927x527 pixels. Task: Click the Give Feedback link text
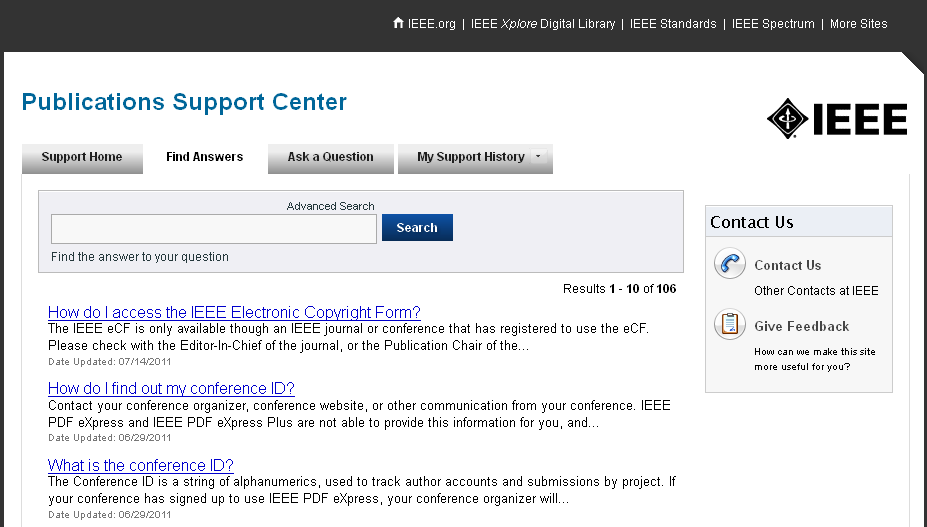[x=801, y=326]
